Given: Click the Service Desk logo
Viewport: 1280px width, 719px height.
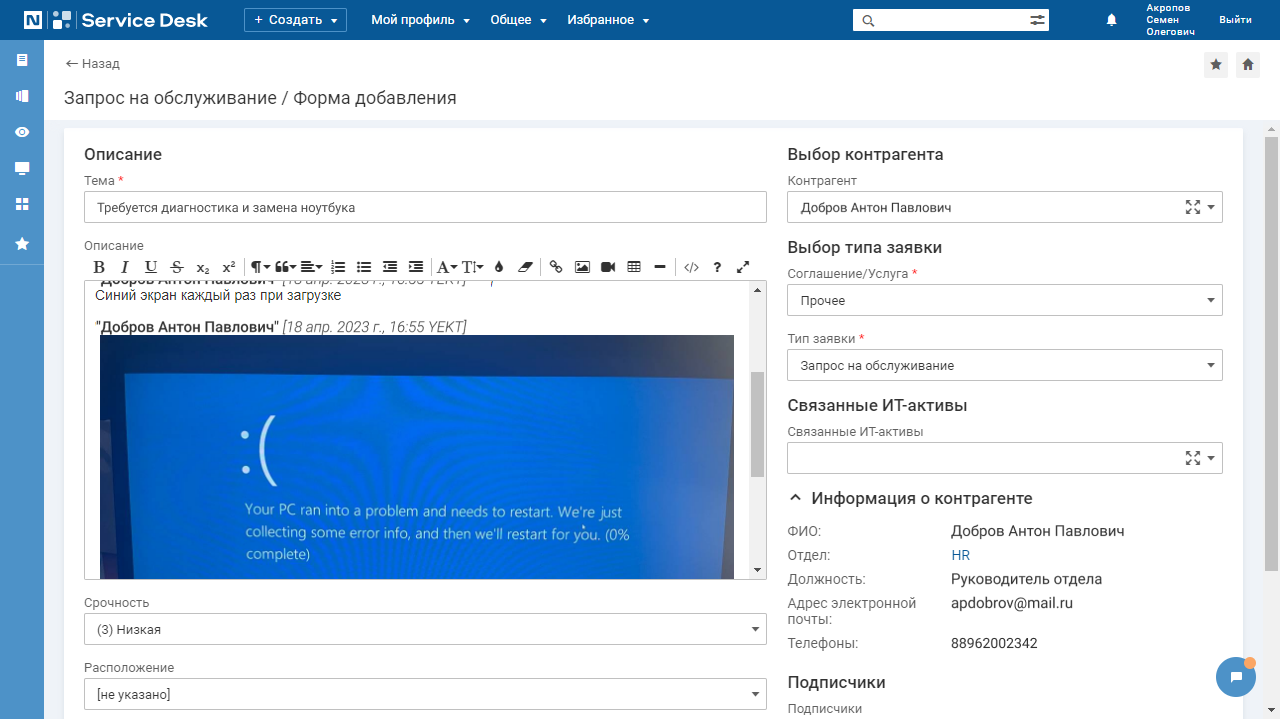Looking at the screenshot, I should [116, 20].
